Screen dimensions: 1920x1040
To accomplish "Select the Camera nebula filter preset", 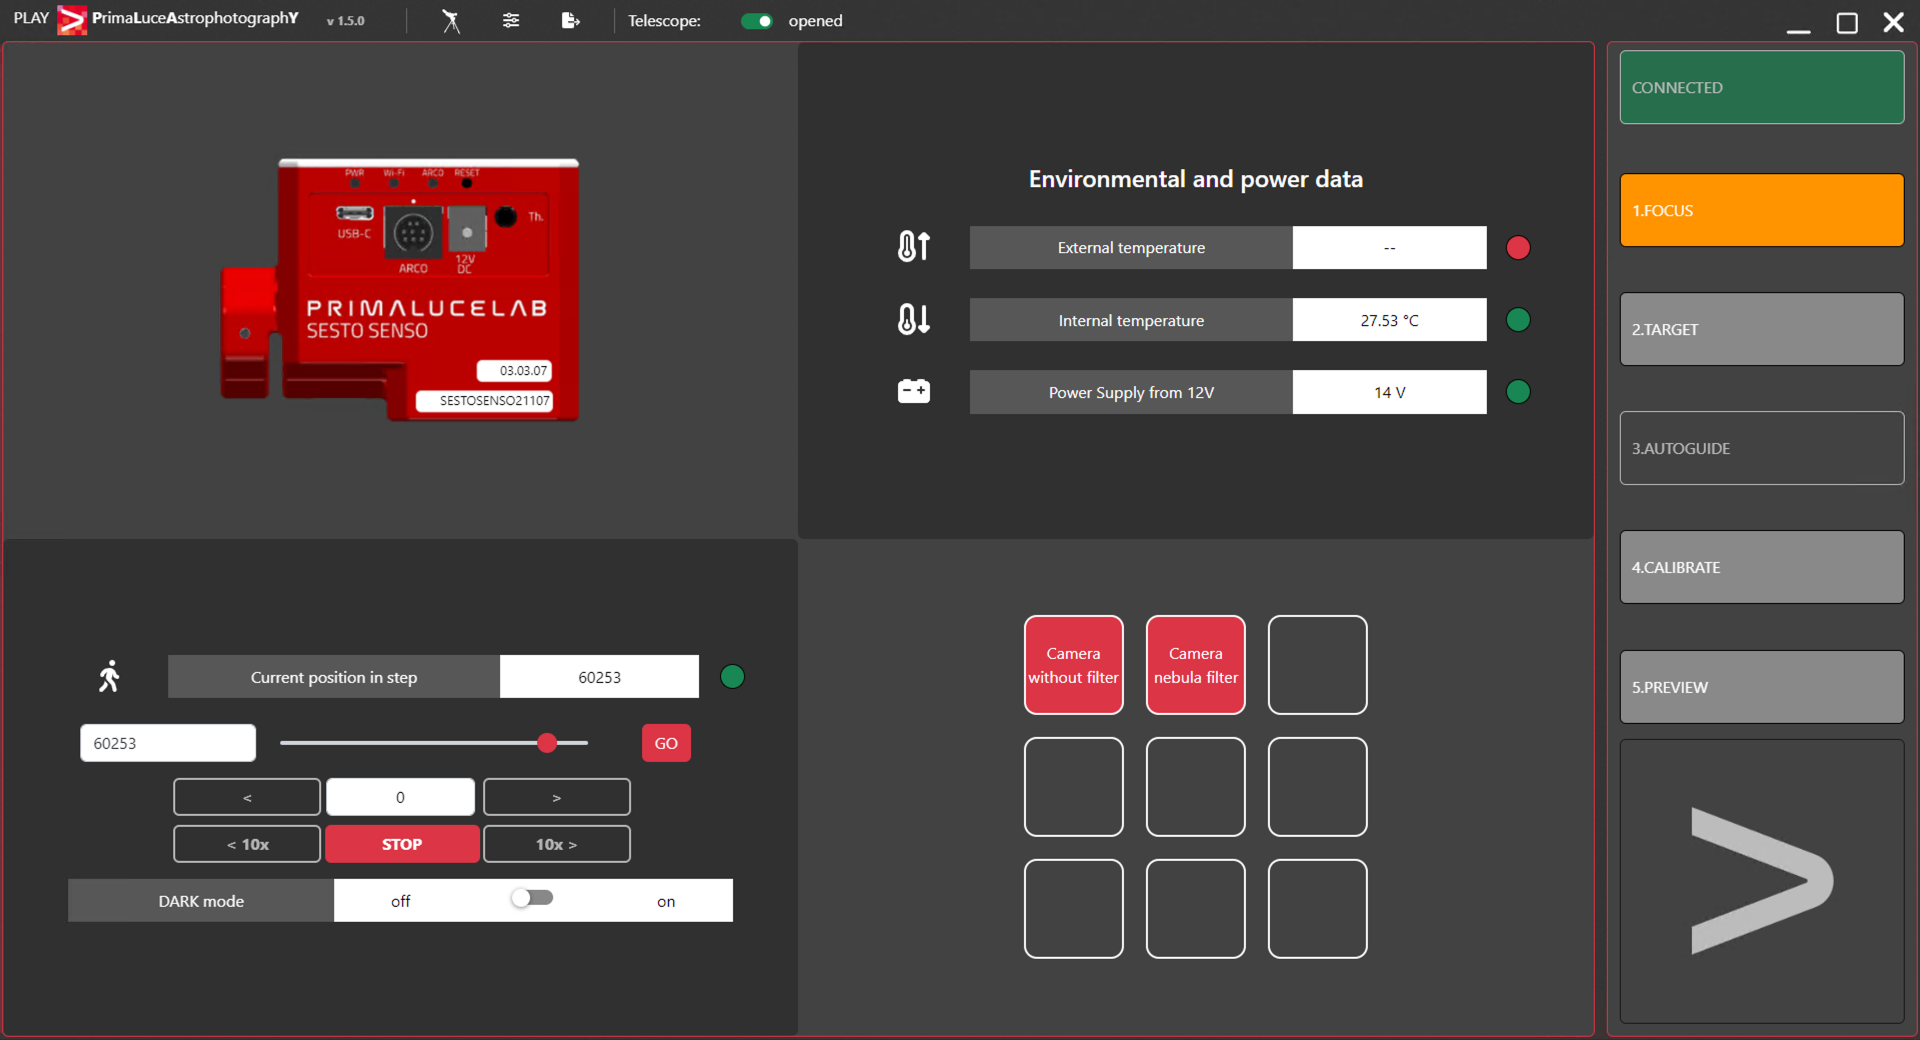I will pos(1196,665).
